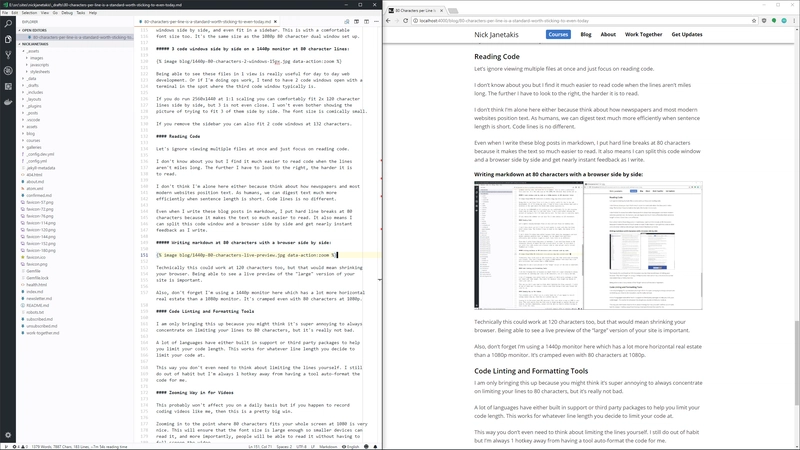The width and height of the screenshot is (800, 450).
Task: Click the UTF-8 encoding in status bar
Action: pos(301,446)
